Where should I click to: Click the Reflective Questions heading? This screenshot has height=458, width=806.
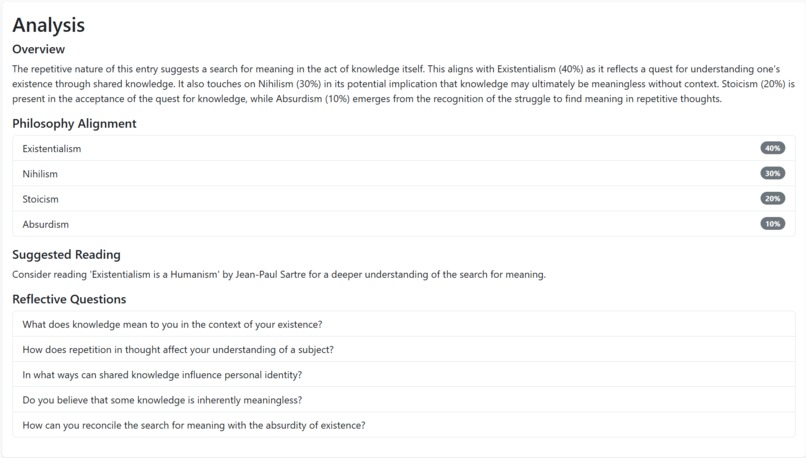(69, 299)
